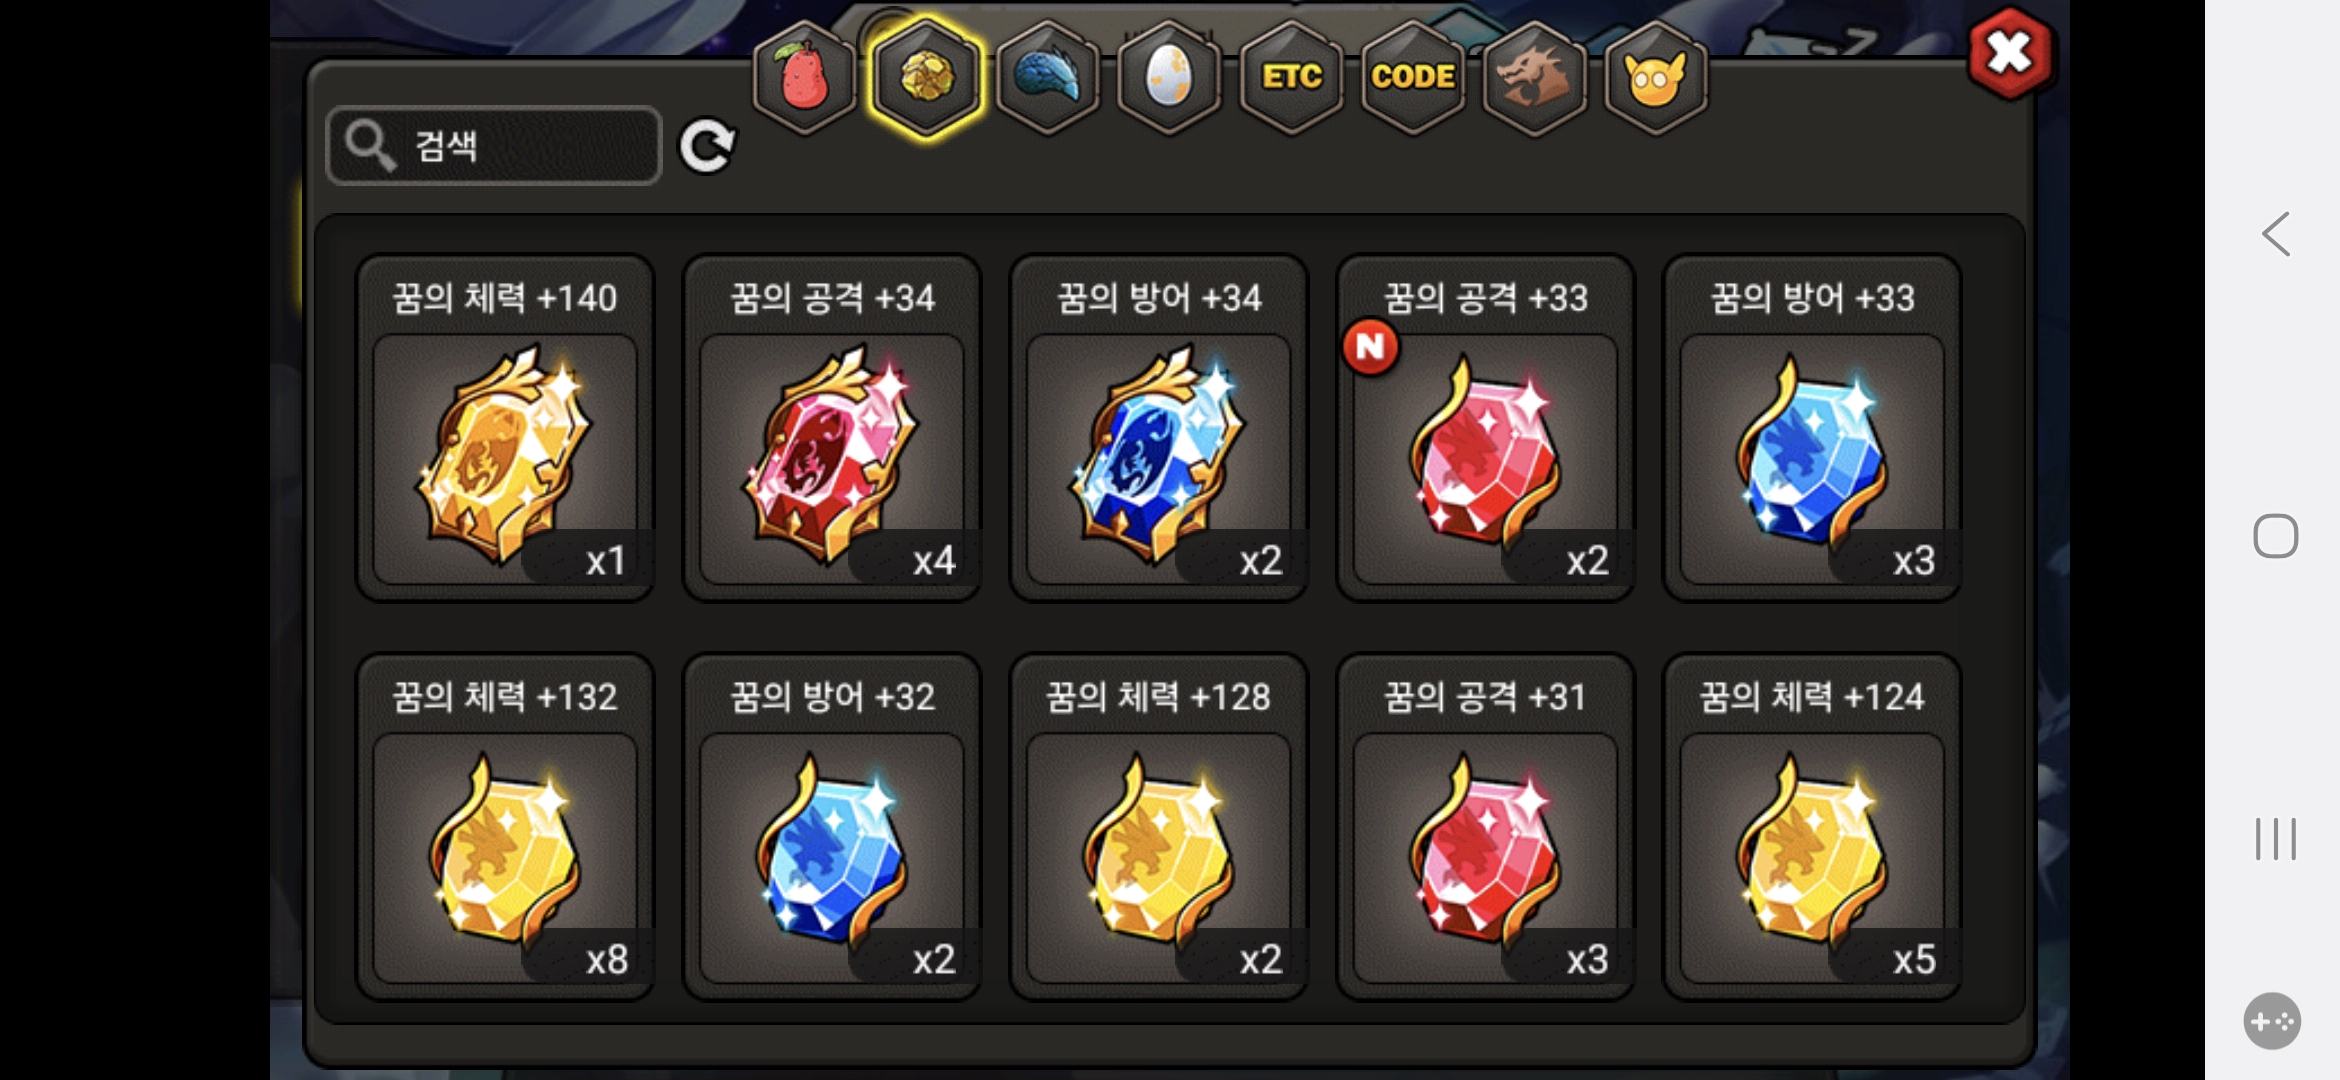Tap the gamepad game tools icon
2340x1080 pixels.
(2272, 1021)
